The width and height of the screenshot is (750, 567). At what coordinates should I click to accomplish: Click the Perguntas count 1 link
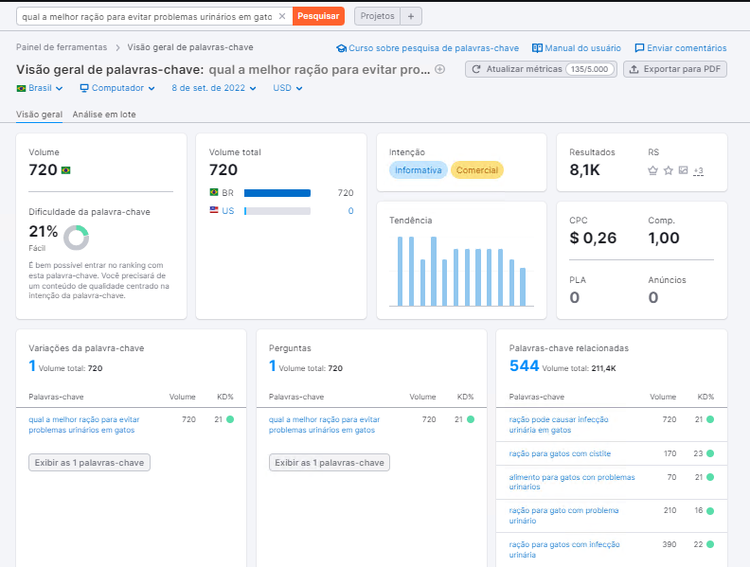pos(272,366)
